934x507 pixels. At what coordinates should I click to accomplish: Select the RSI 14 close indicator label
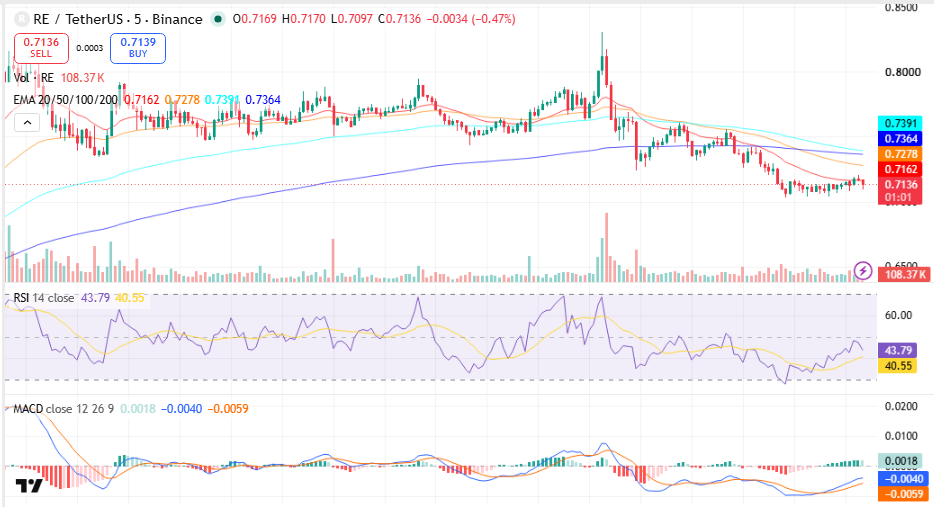point(44,297)
